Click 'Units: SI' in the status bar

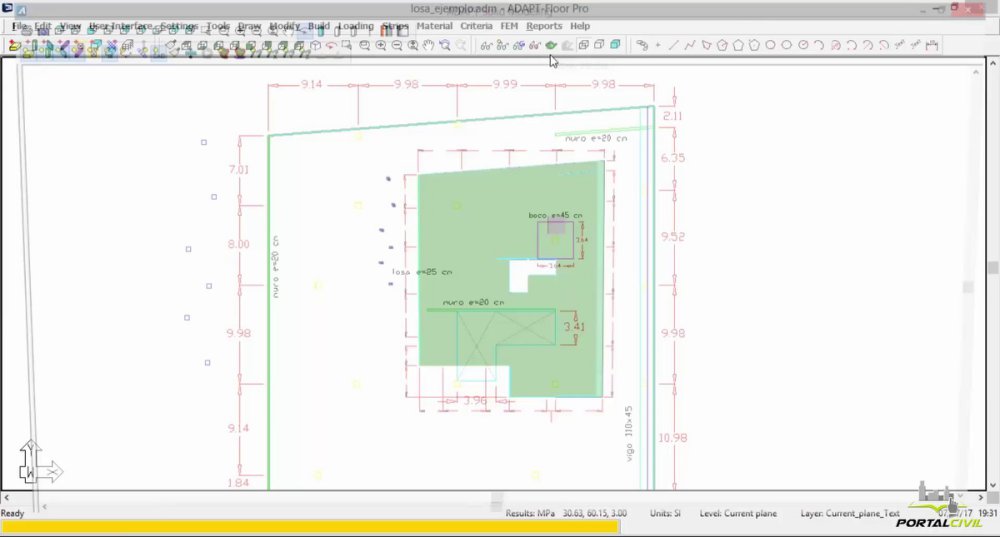[x=665, y=513]
